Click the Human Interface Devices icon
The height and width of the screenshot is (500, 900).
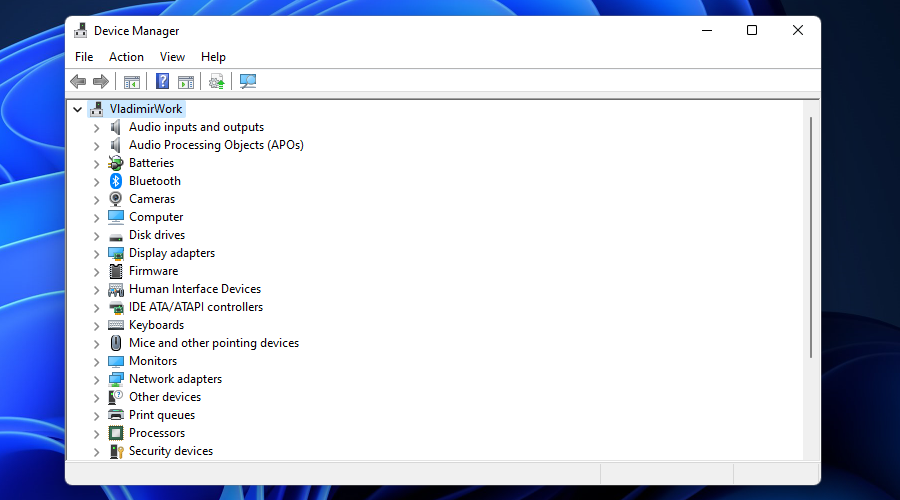[116, 289]
